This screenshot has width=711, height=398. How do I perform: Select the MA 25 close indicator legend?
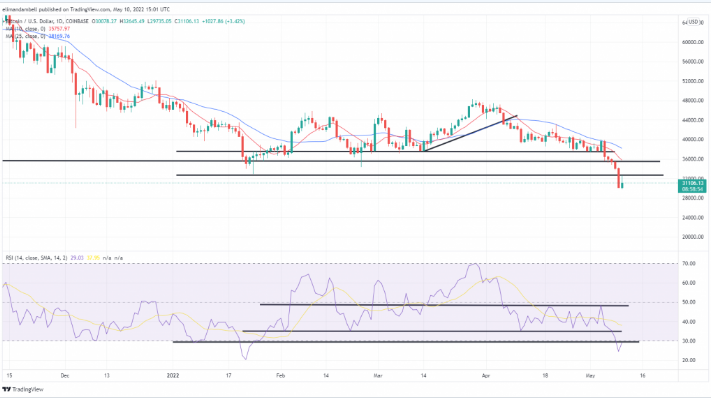37,36
